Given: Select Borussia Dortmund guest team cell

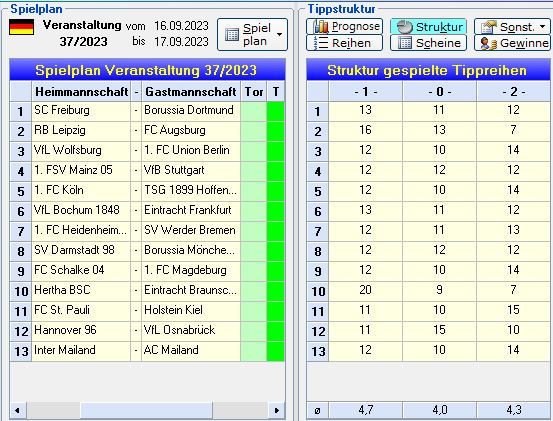Looking at the screenshot, I should click(191, 111).
